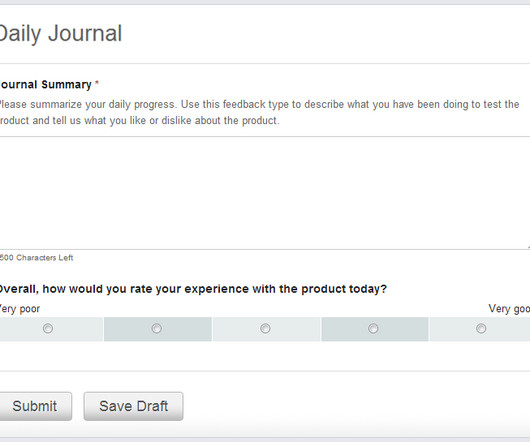Viewport: 530px width, 442px height.
Task: Choose the second rating radio button
Action: click(x=156, y=328)
